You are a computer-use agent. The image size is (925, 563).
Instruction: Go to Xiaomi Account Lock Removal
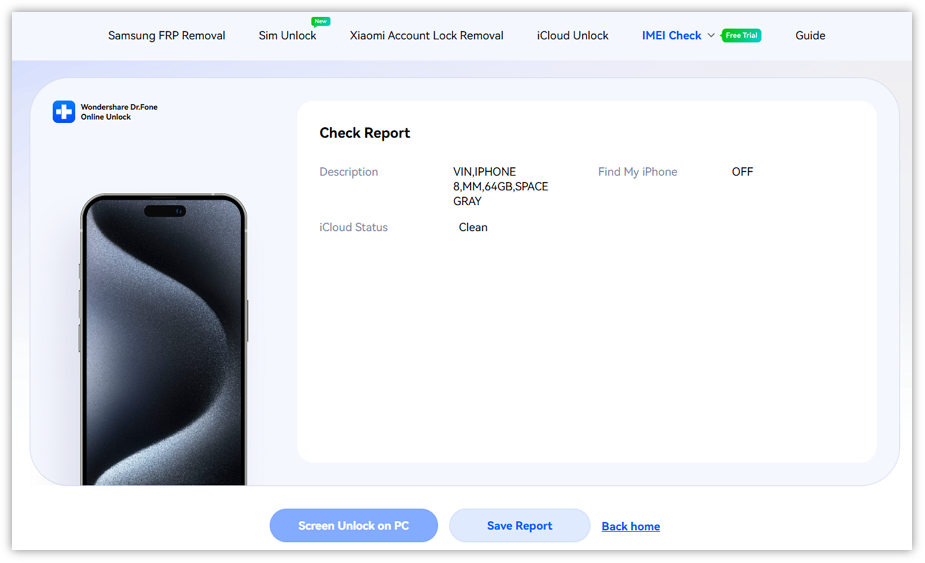click(427, 35)
